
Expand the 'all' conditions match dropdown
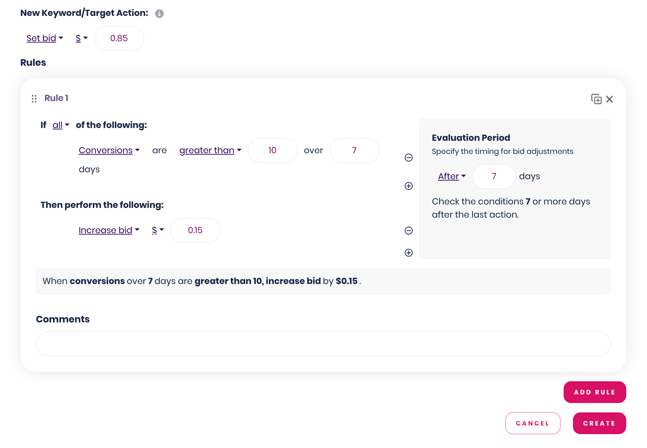pos(61,126)
